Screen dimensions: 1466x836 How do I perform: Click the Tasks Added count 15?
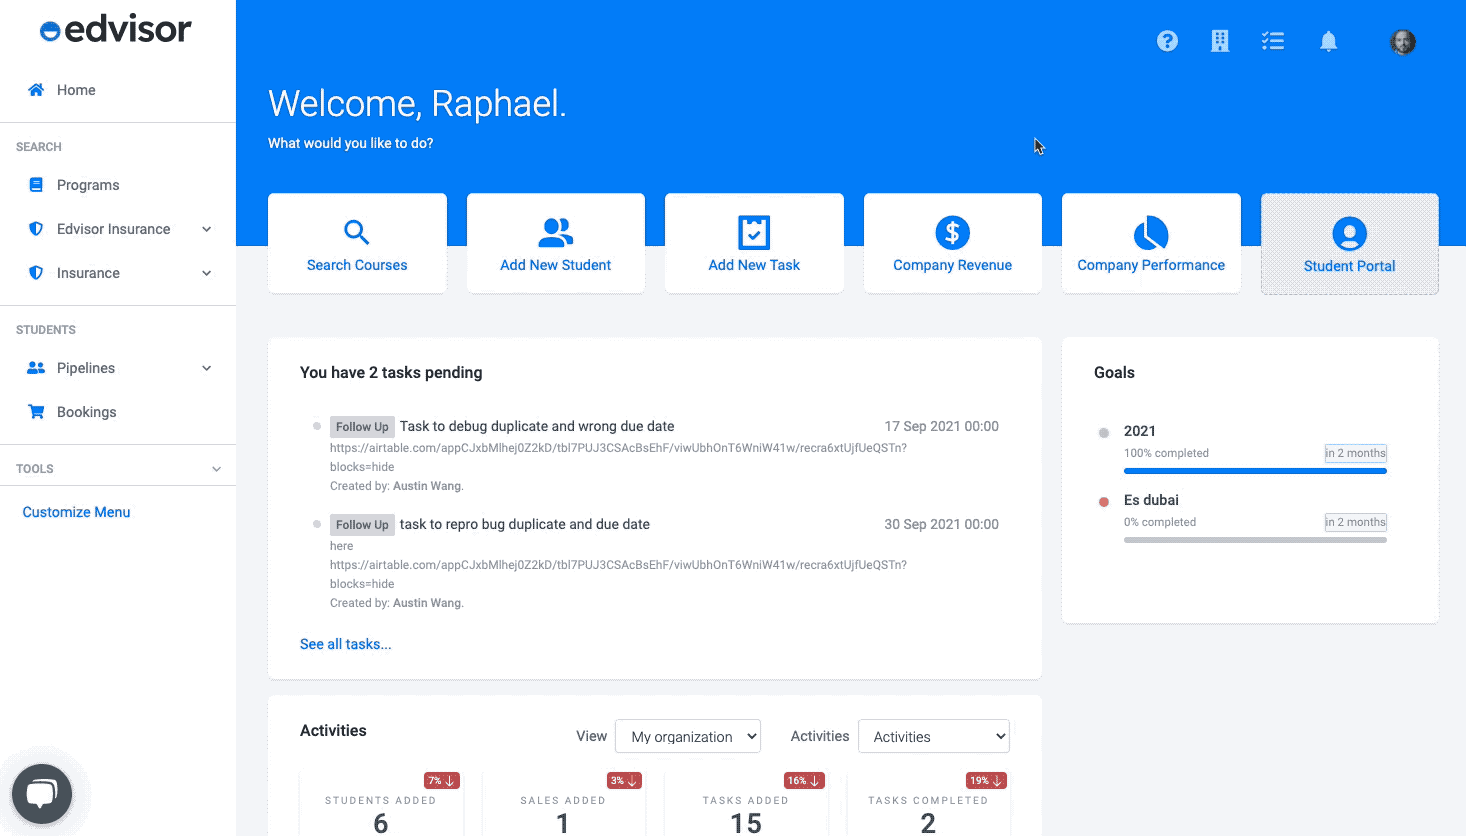(746, 823)
